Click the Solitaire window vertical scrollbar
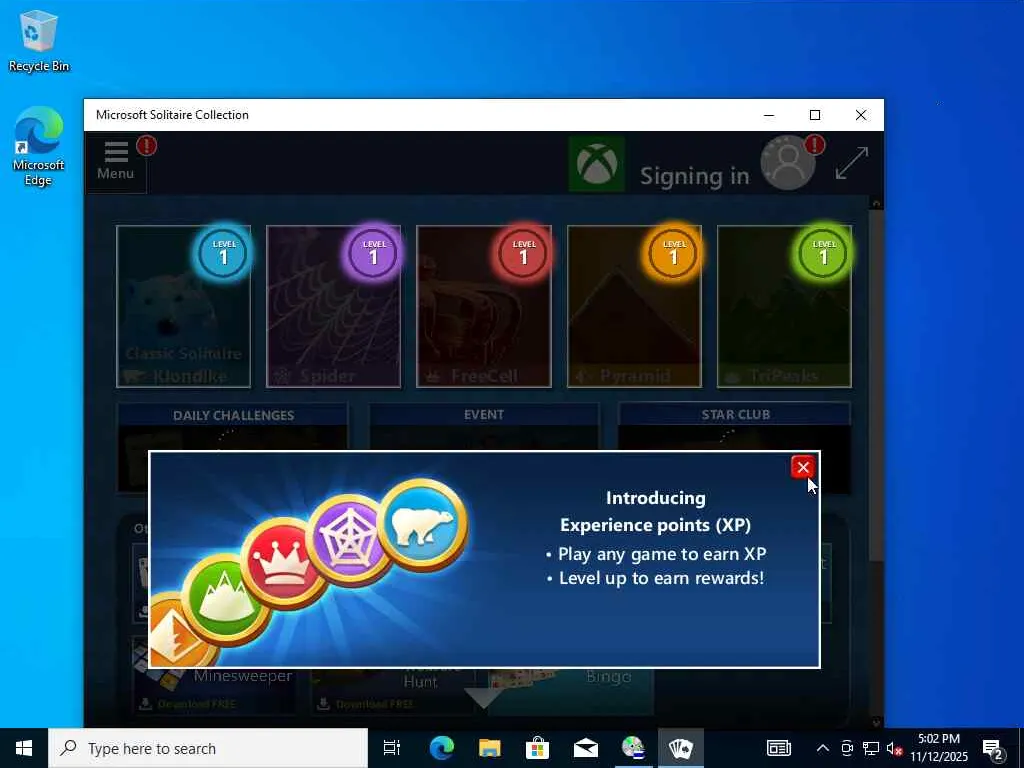This screenshot has width=1024, height=768. tap(876, 385)
